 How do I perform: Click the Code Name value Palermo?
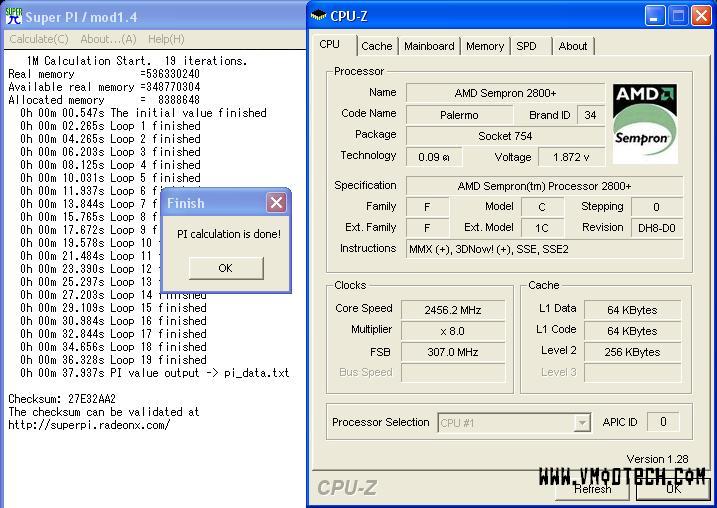[459, 115]
